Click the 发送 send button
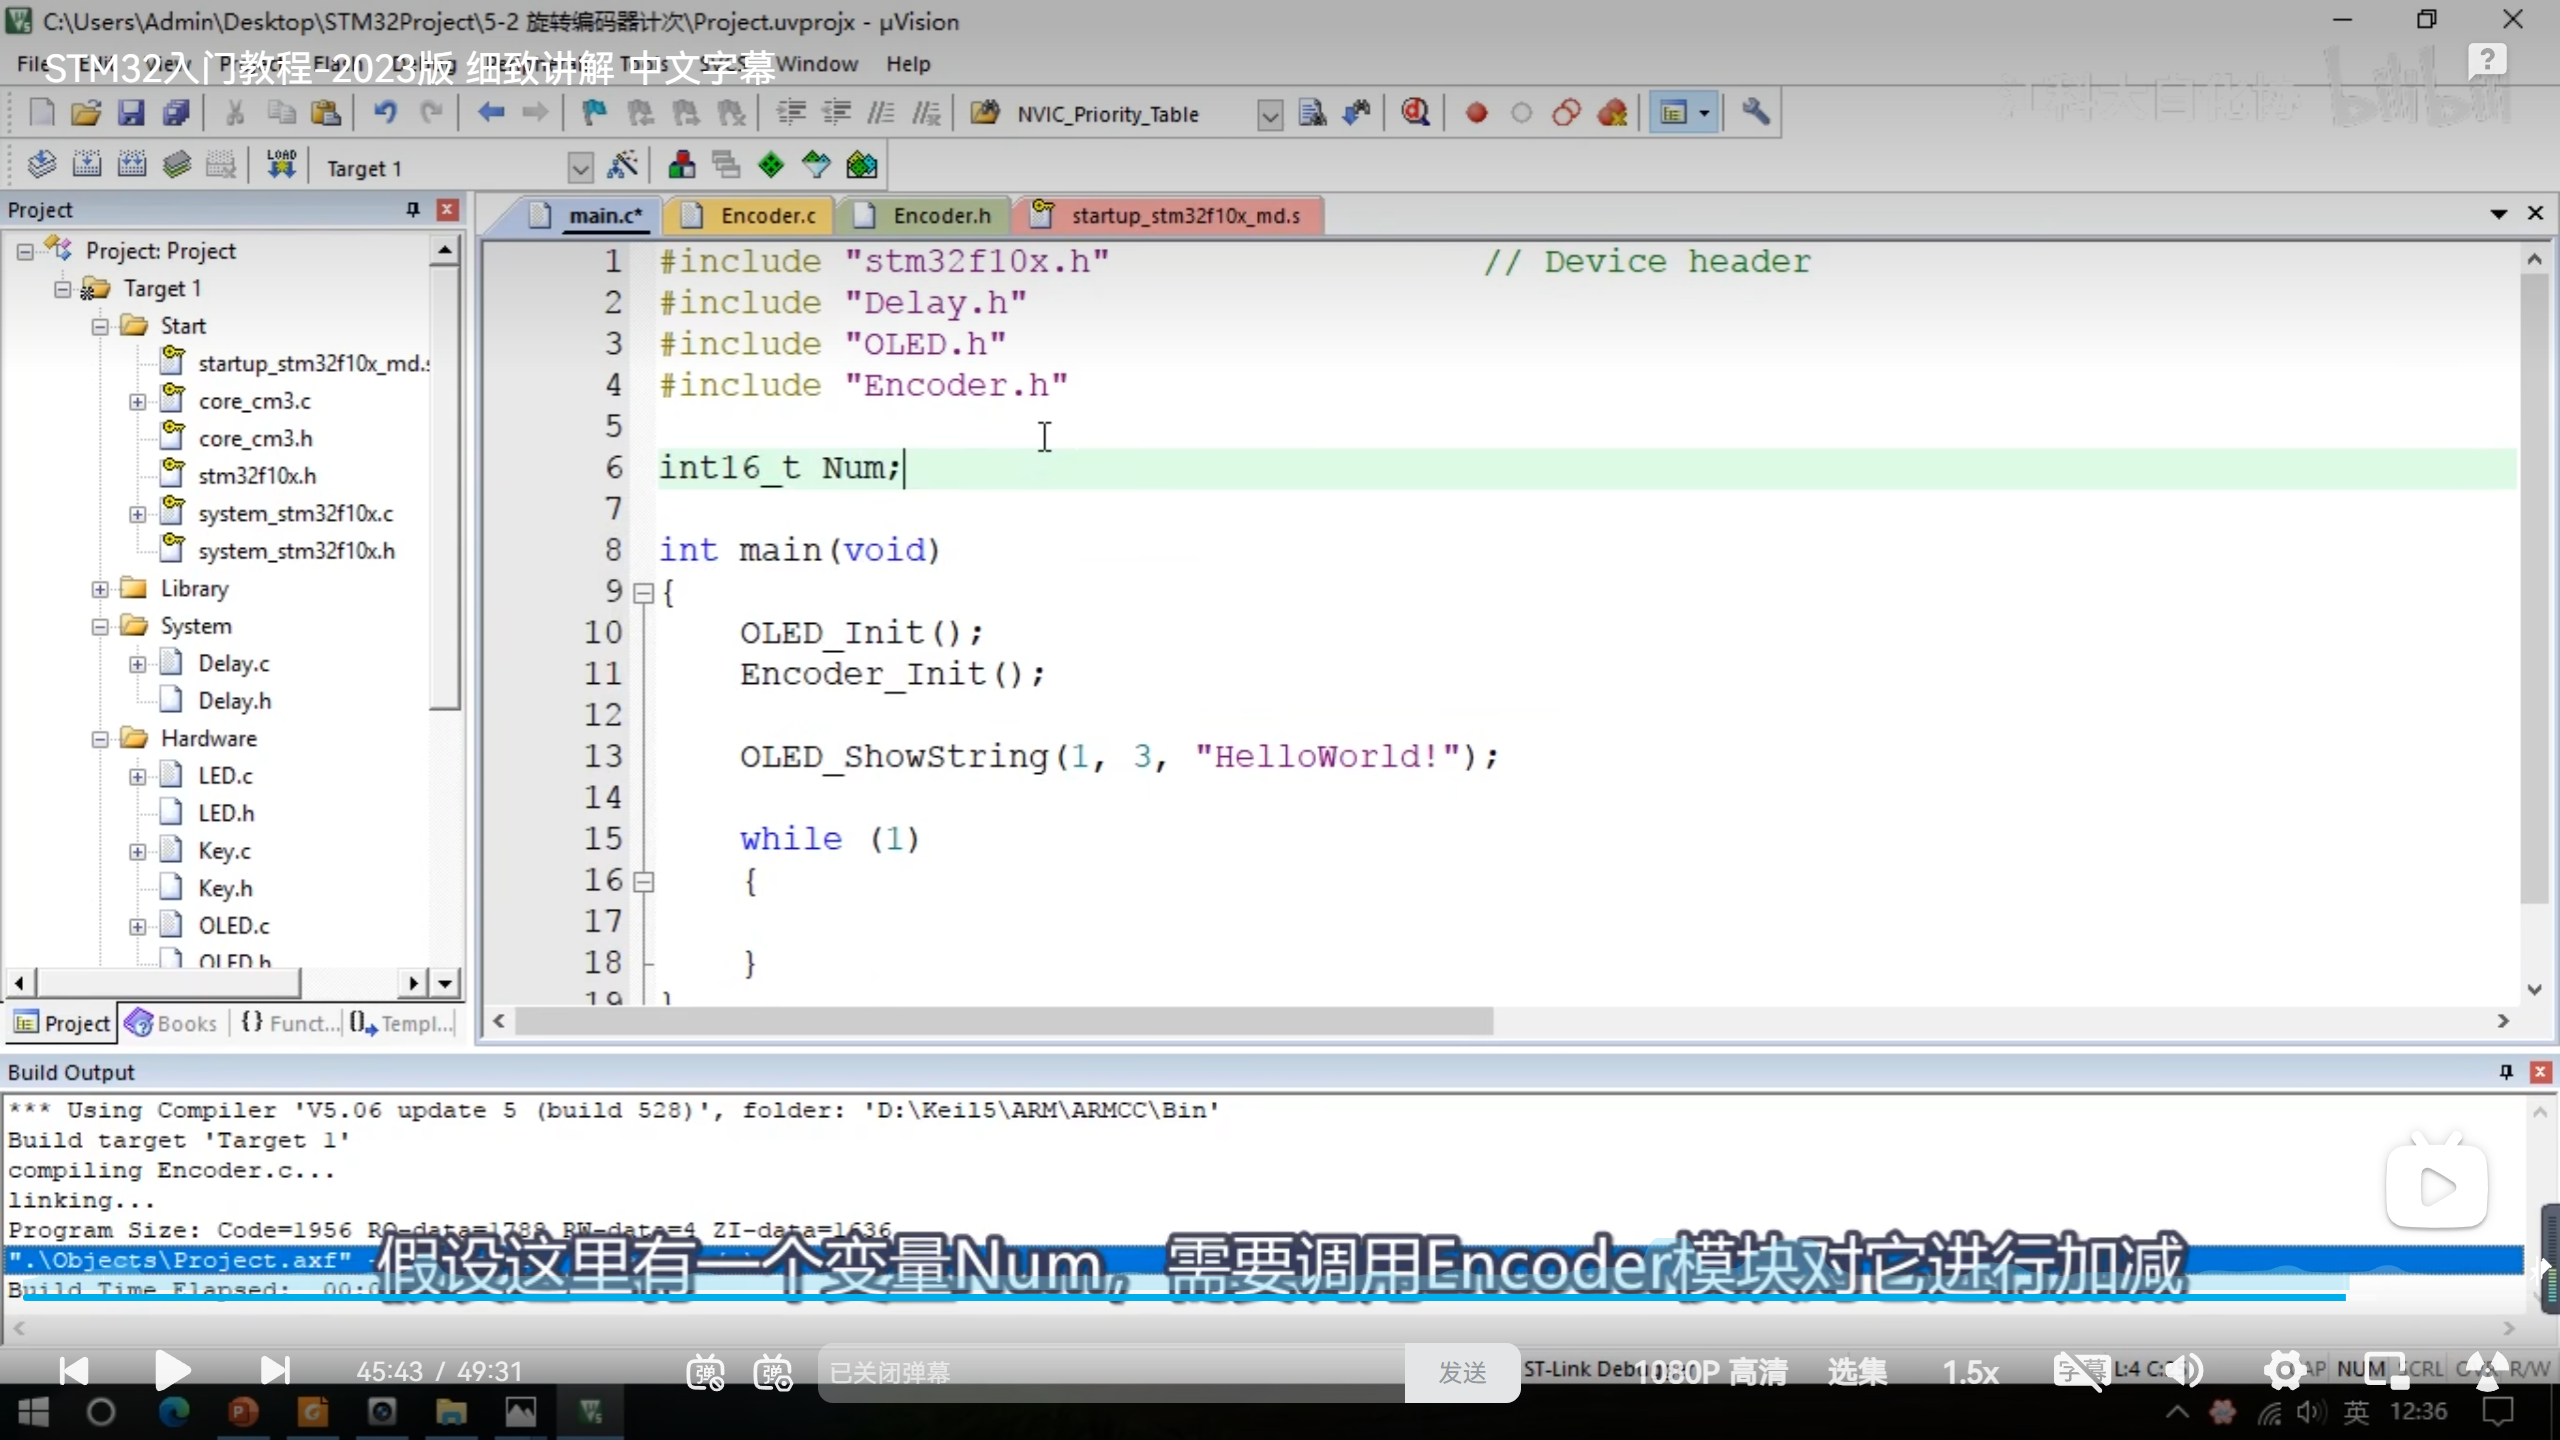This screenshot has width=2560, height=1440. tap(1462, 1372)
